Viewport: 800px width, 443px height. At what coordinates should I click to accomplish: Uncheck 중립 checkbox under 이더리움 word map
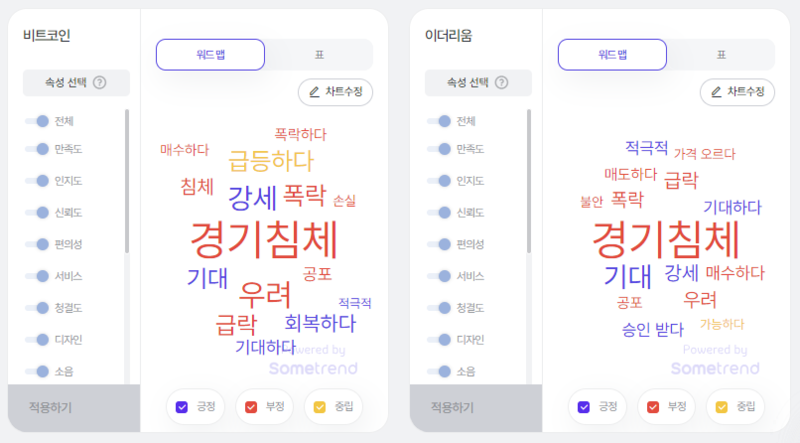point(721,407)
